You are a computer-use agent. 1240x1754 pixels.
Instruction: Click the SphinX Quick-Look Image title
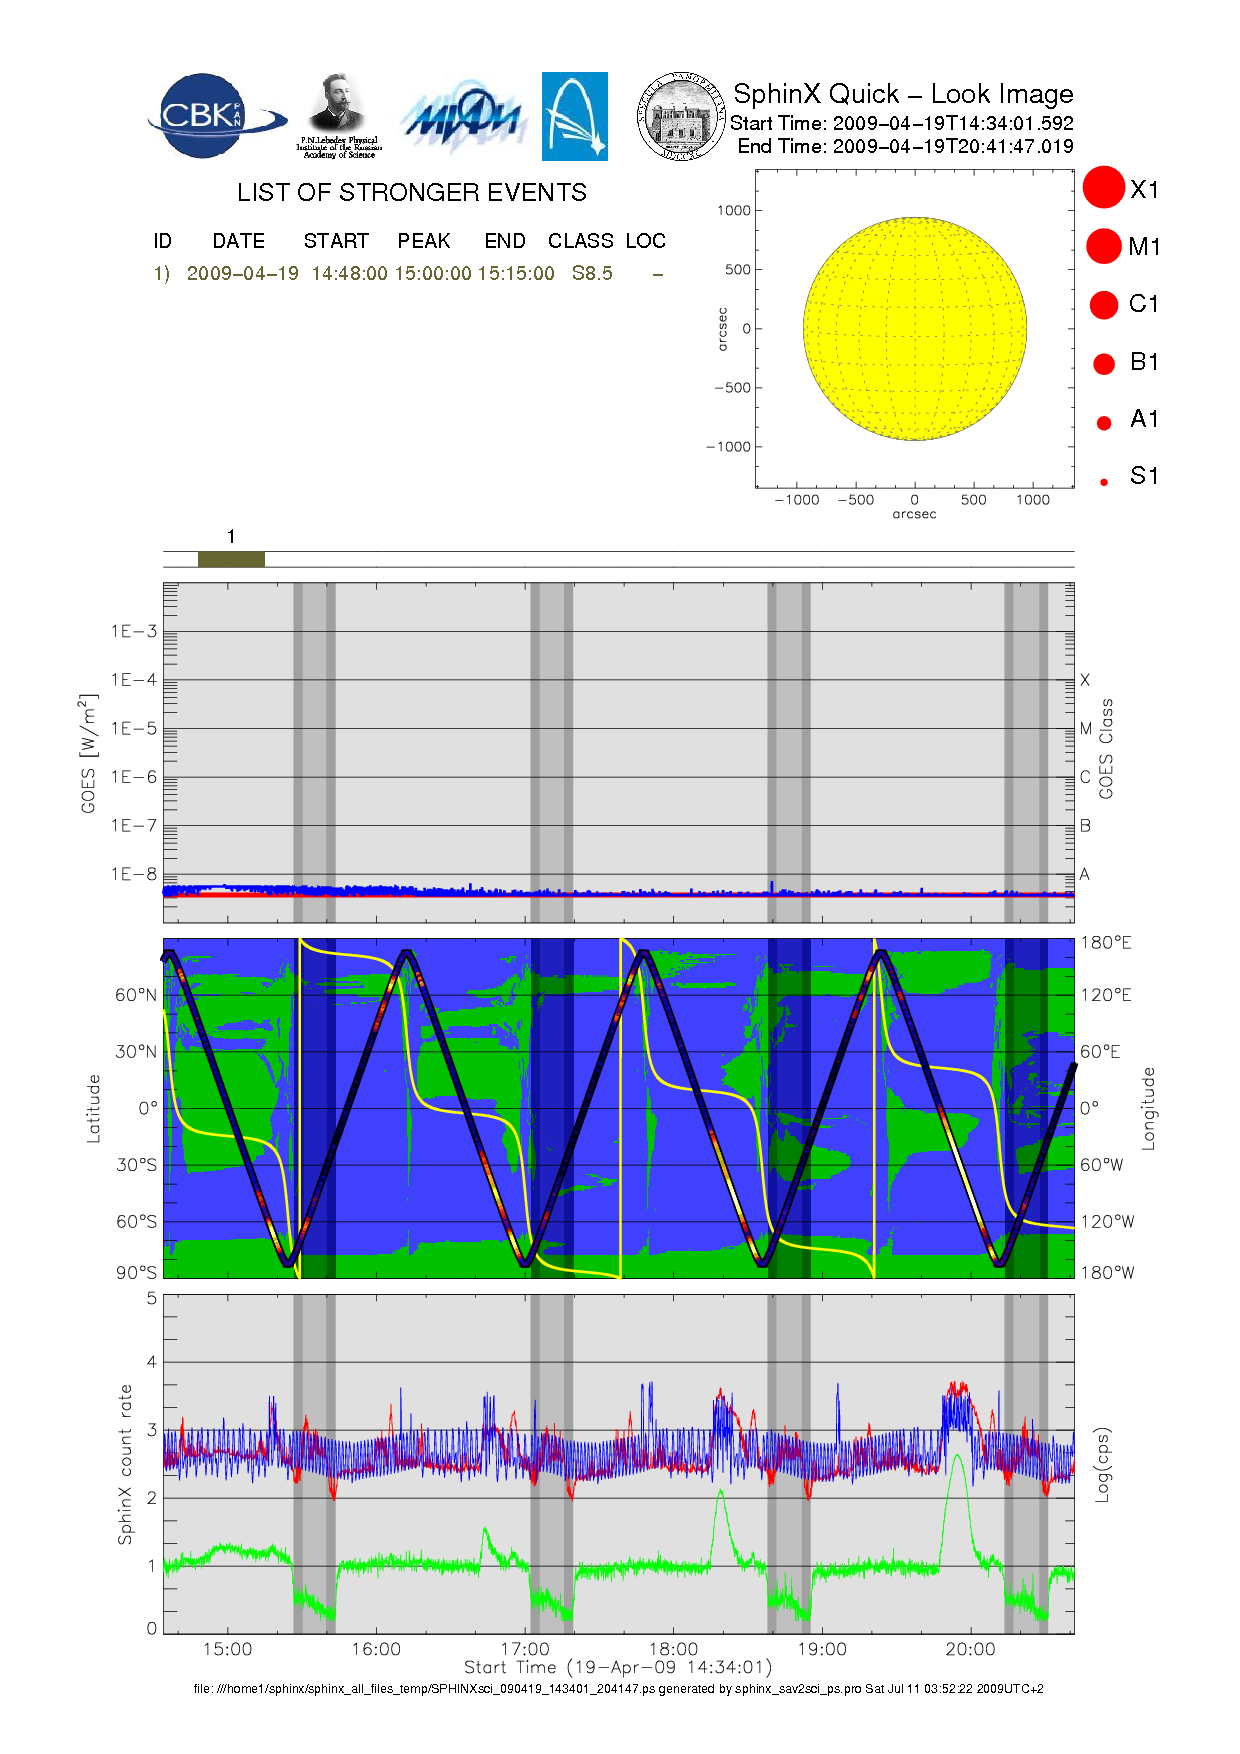point(902,94)
